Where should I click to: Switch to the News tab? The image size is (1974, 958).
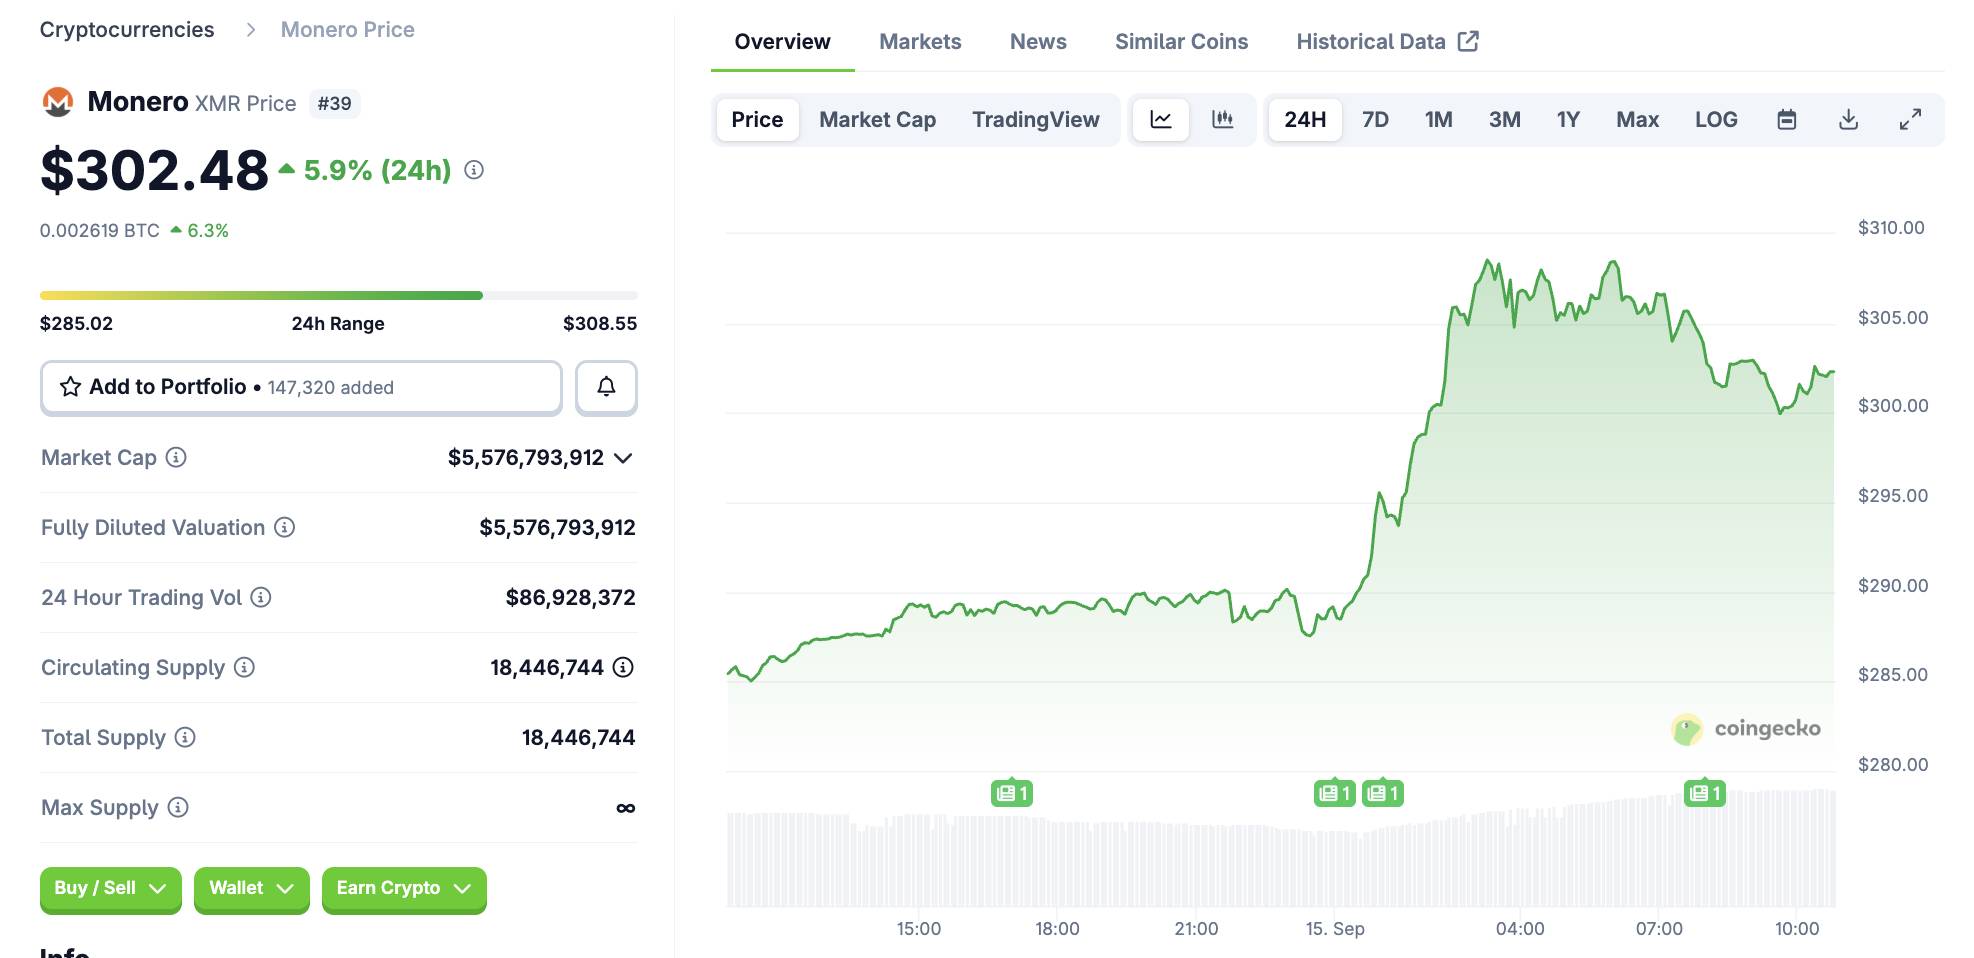coord(1038,42)
